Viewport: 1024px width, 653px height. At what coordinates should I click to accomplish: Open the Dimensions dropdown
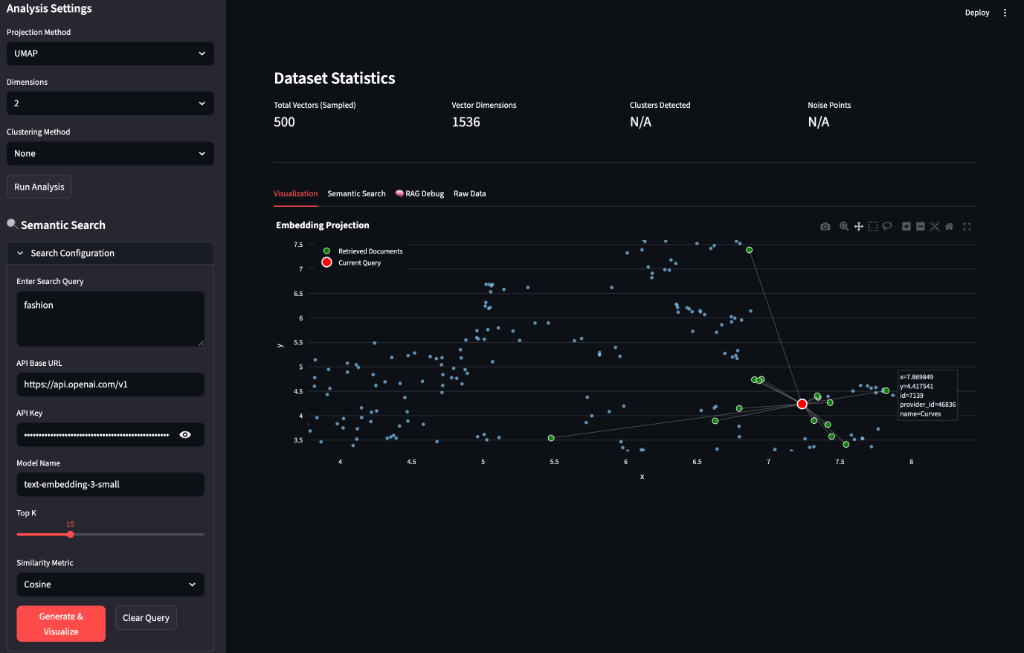[110, 103]
